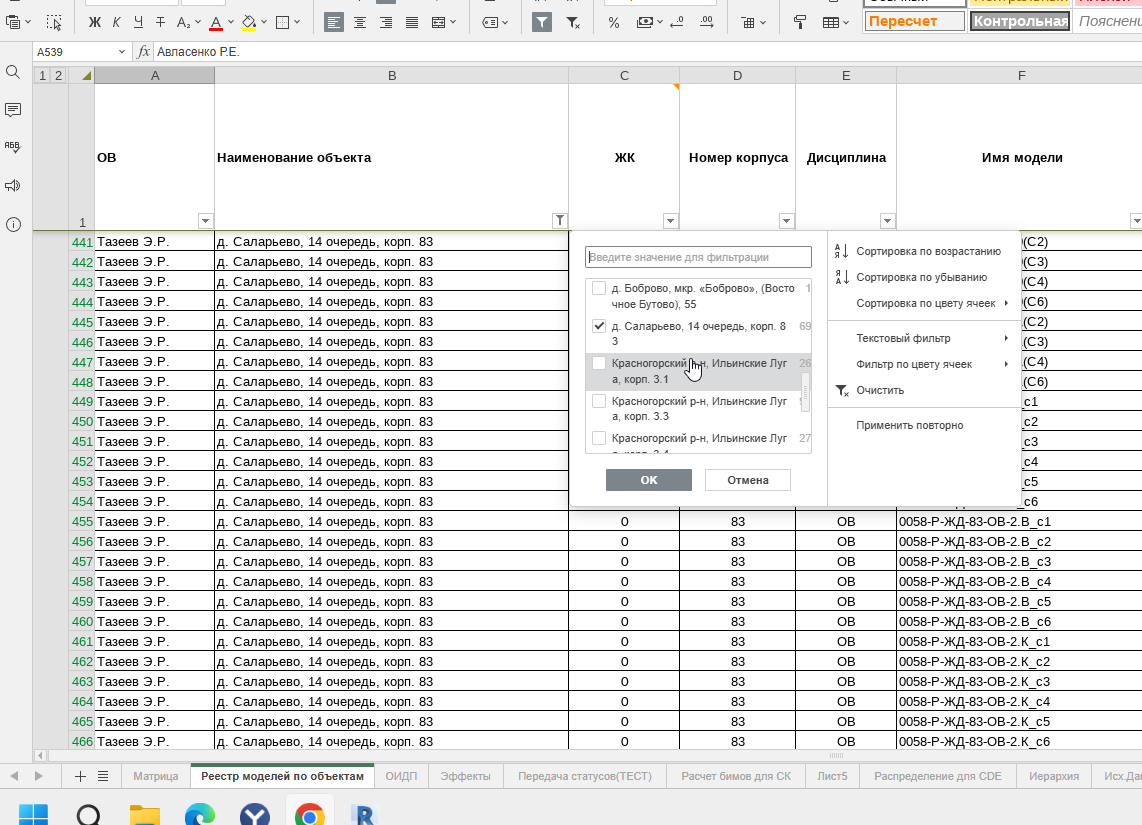This screenshot has height=825, width=1142.
Task: Uncheck д. Саларьево, 14 очередь checkbox
Action: (599, 326)
